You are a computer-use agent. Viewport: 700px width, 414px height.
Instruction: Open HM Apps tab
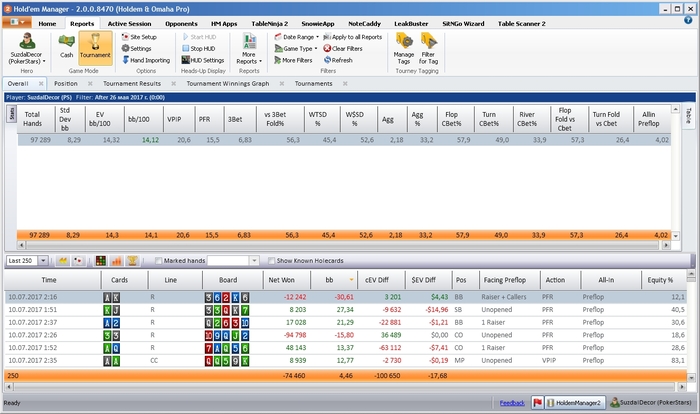224,24
